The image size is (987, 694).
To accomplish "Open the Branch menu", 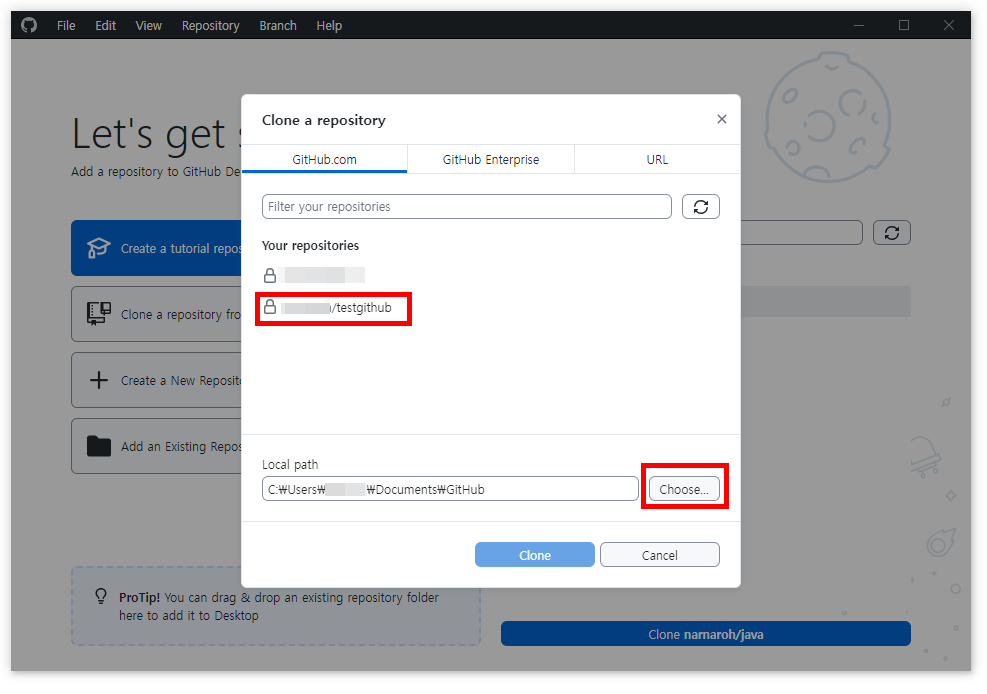I will click(278, 26).
